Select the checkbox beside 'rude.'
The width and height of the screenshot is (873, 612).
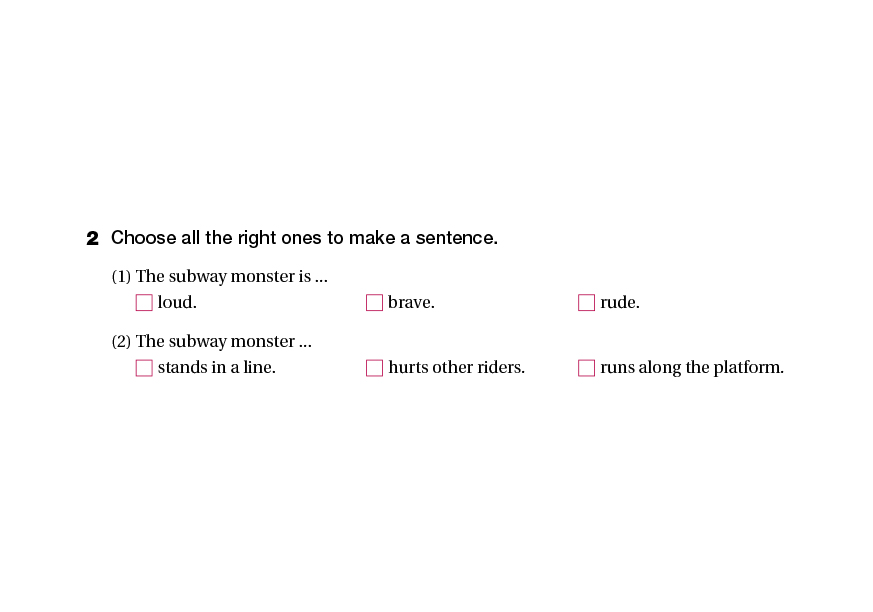click(x=587, y=302)
